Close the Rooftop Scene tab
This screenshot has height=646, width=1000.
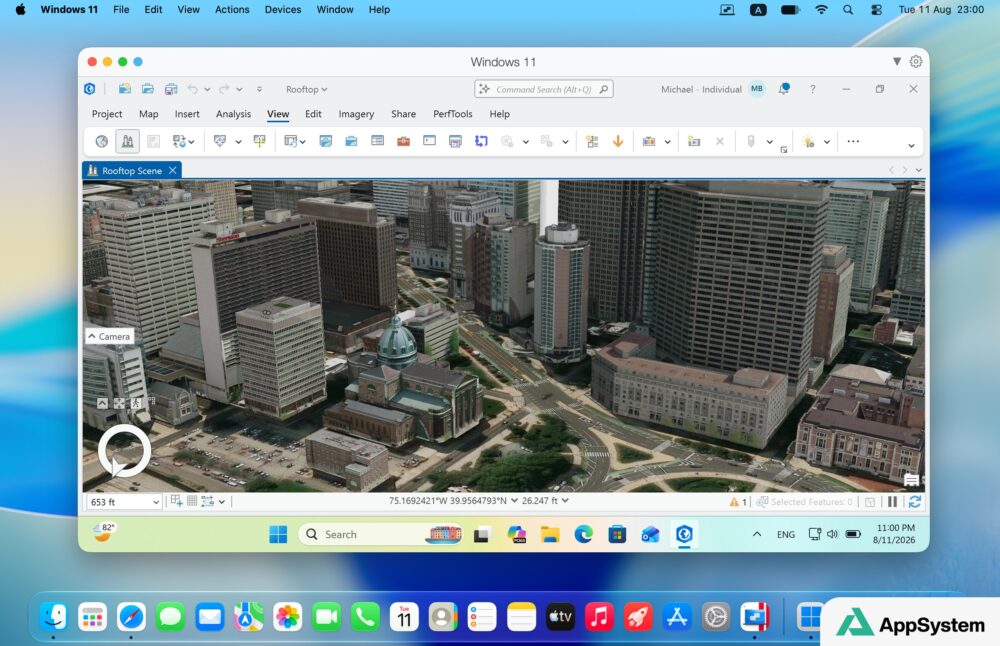tap(173, 170)
